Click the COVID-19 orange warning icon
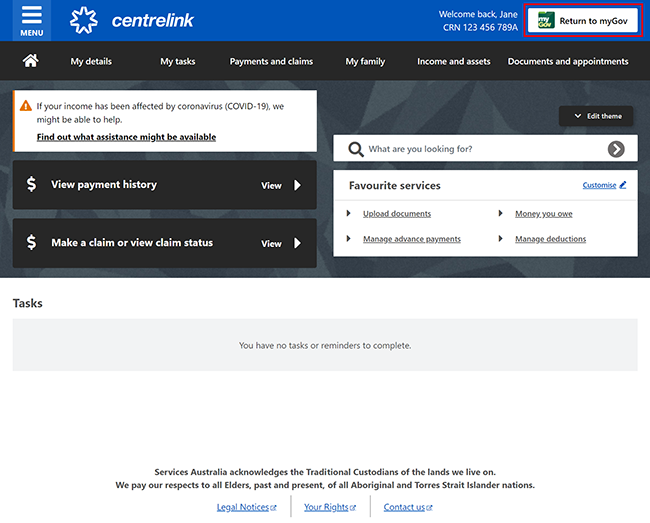Viewport: 650px width, 523px height. point(24,105)
